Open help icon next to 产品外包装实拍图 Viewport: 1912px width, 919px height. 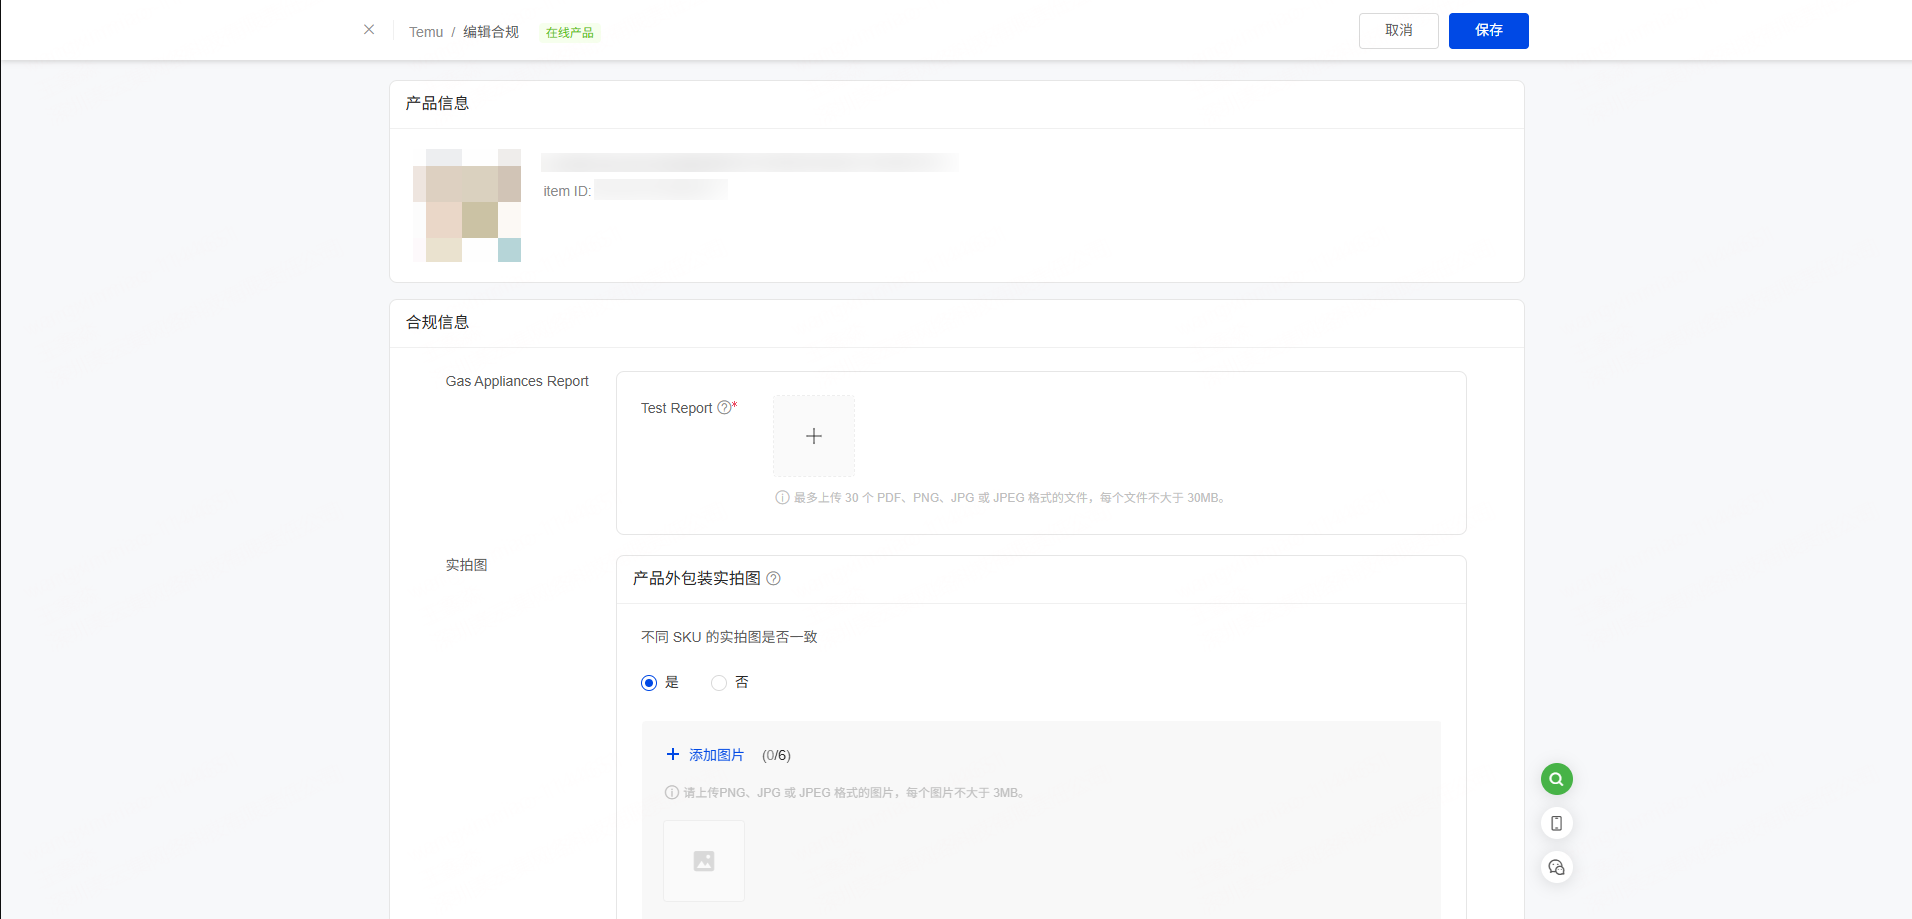click(773, 579)
